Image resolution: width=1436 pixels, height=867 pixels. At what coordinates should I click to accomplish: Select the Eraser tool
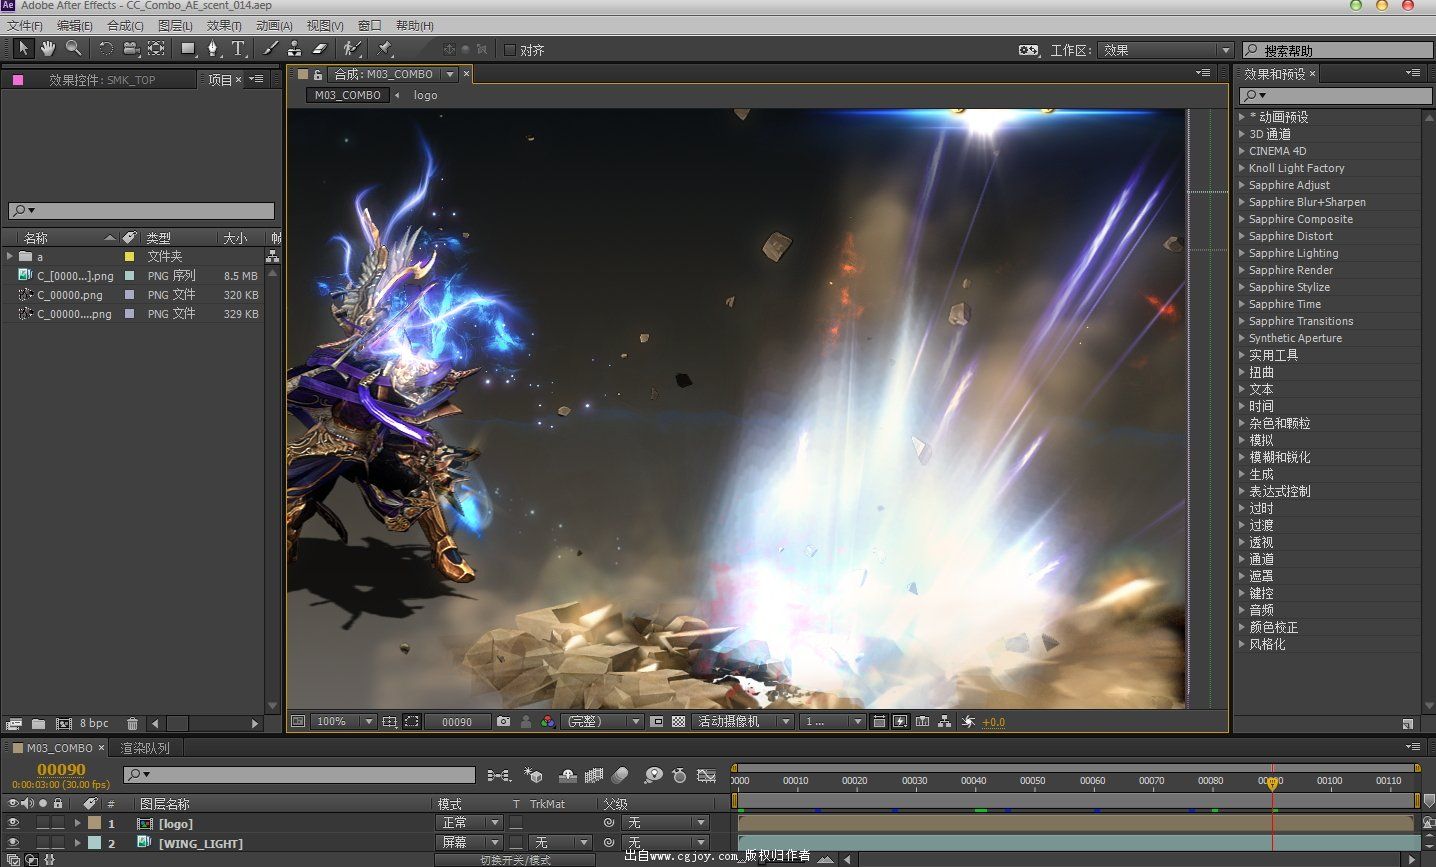(x=319, y=48)
